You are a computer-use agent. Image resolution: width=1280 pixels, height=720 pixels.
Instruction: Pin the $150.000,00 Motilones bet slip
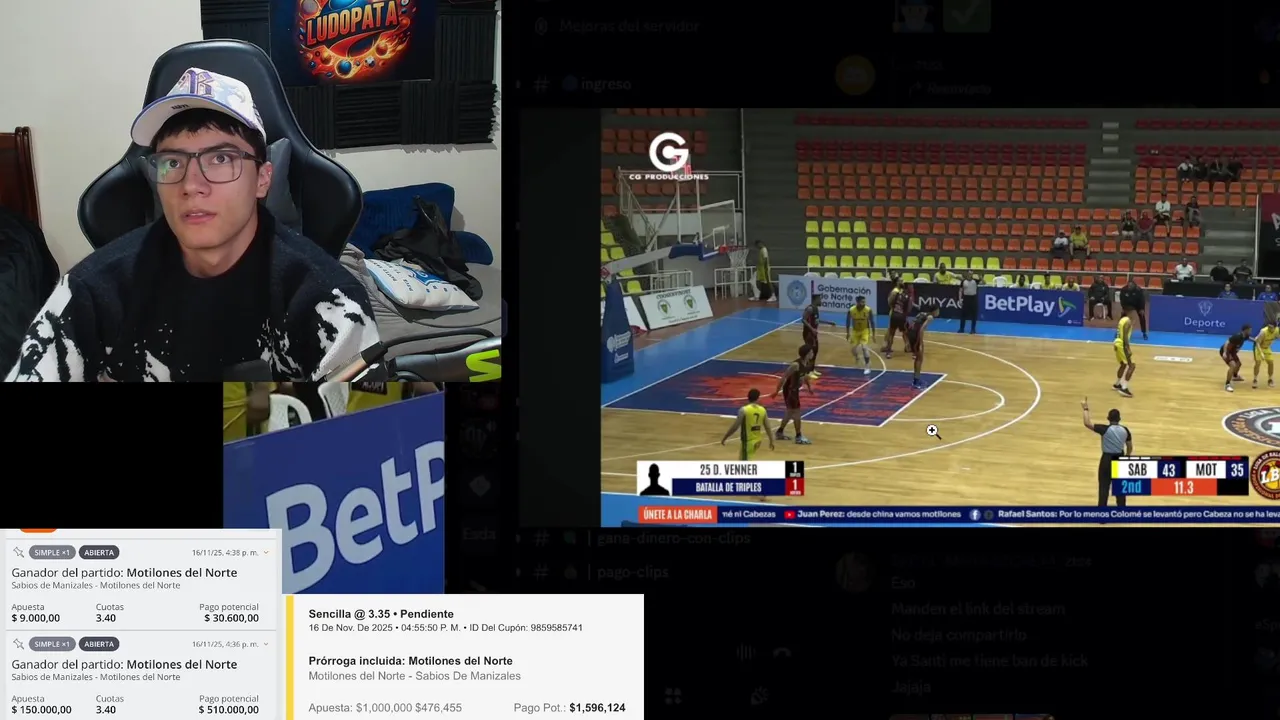point(18,644)
